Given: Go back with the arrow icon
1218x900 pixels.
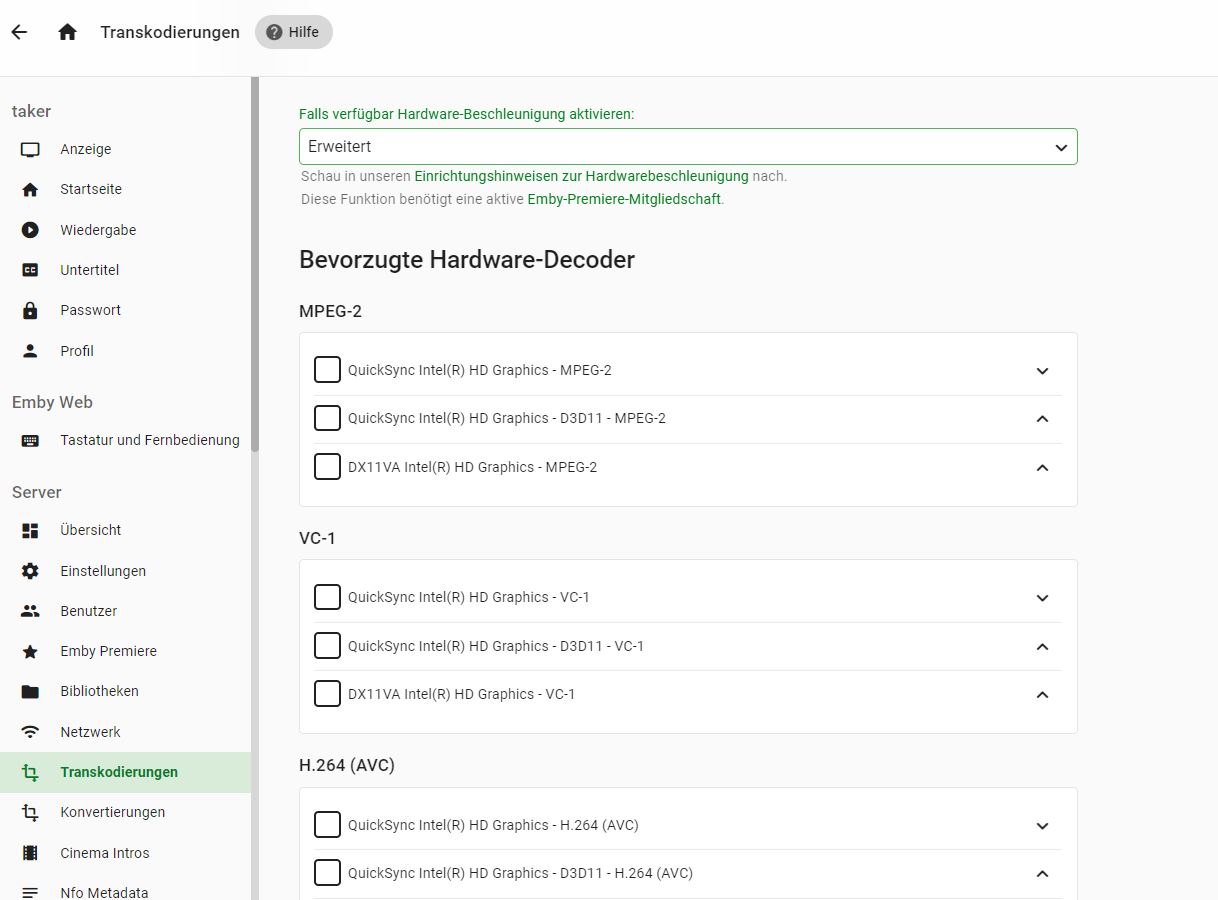Looking at the screenshot, I should coord(19,32).
